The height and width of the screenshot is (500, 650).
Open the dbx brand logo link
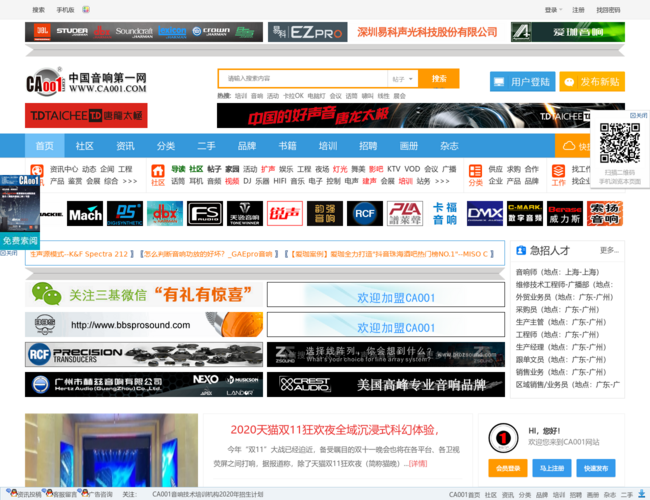coord(164,213)
